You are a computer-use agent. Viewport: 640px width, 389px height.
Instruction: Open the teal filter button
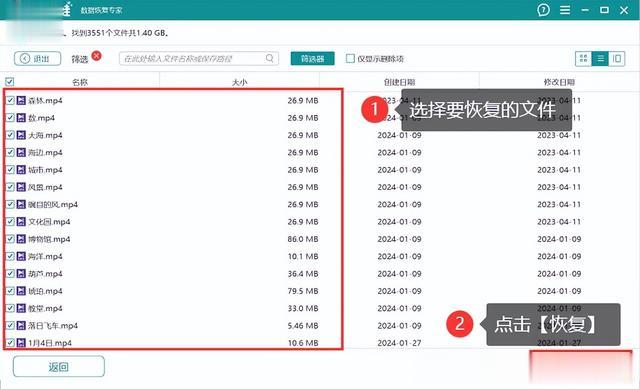pos(313,58)
